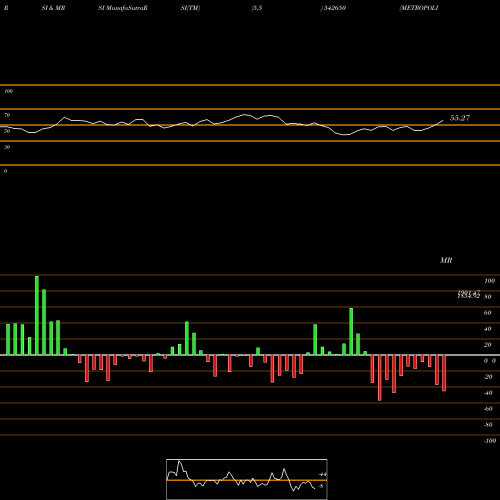
Task: Click the '(METROPOLI' symbol name
Action: pyautogui.click(x=419, y=8)
